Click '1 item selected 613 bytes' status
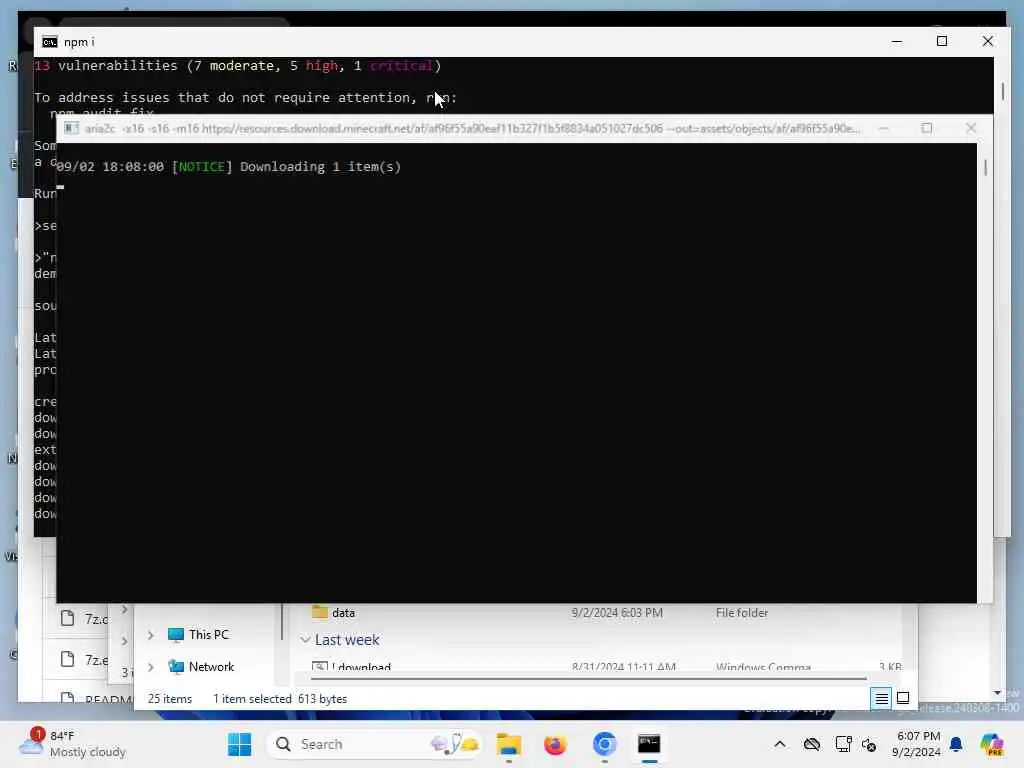The height and width of the screenshot is (768, 1024). tap(280, 699)
